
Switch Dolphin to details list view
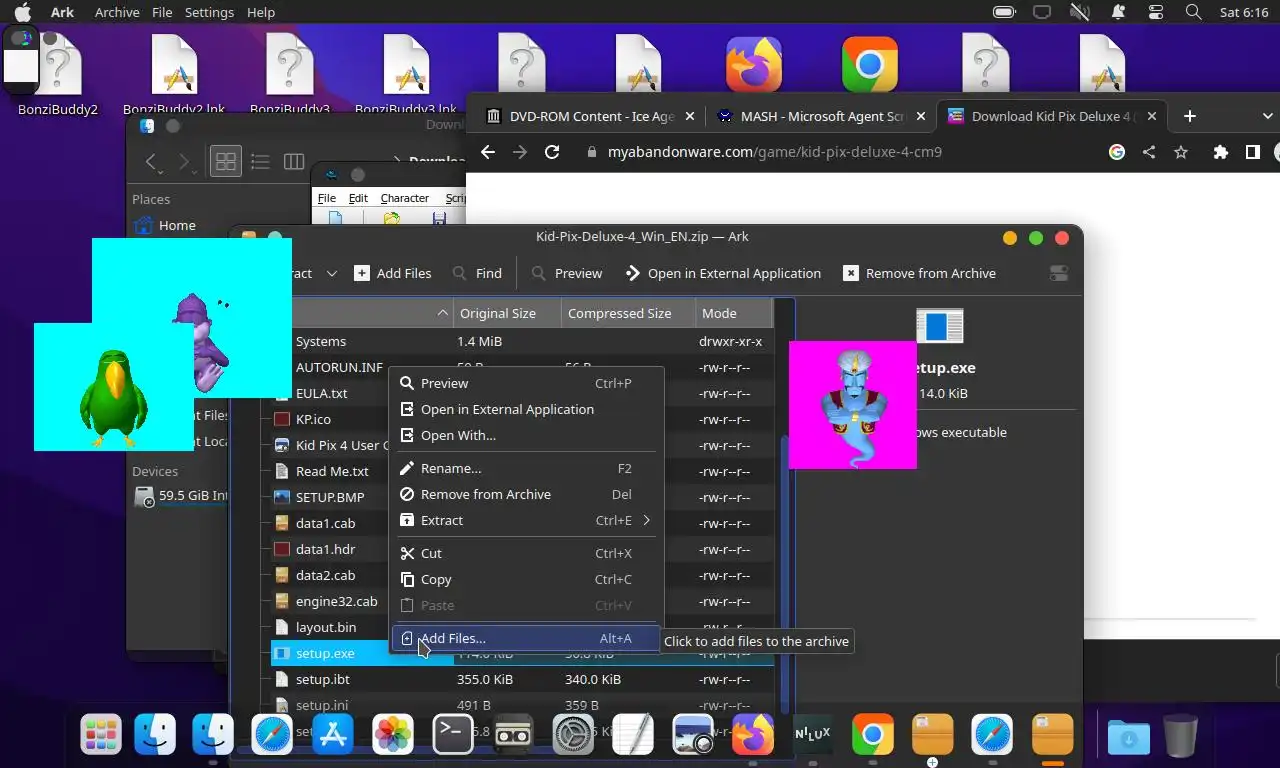(260, 161)
